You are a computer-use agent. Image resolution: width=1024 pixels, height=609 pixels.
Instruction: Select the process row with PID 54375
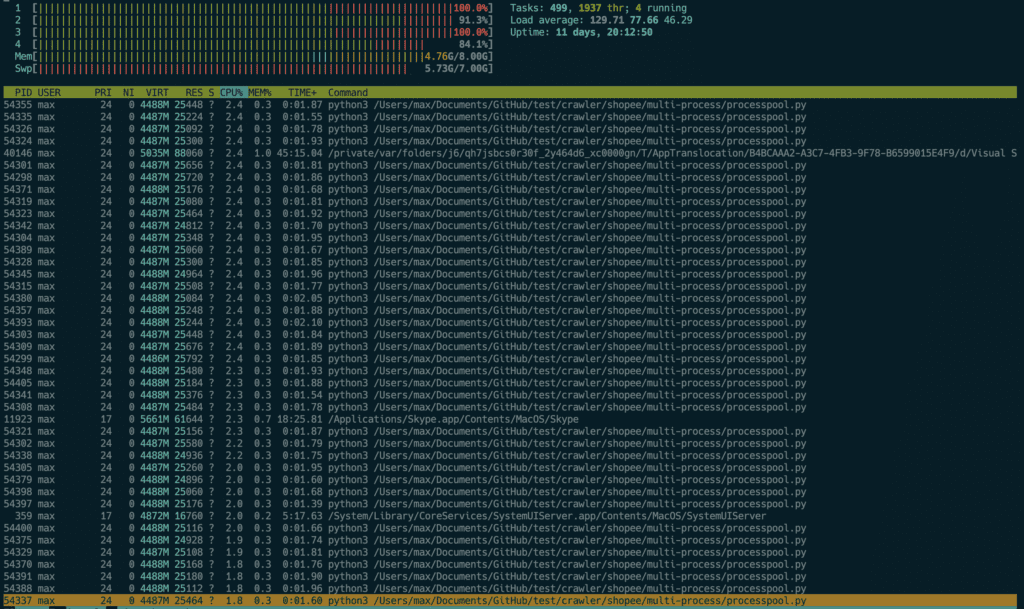coord(510,540)
